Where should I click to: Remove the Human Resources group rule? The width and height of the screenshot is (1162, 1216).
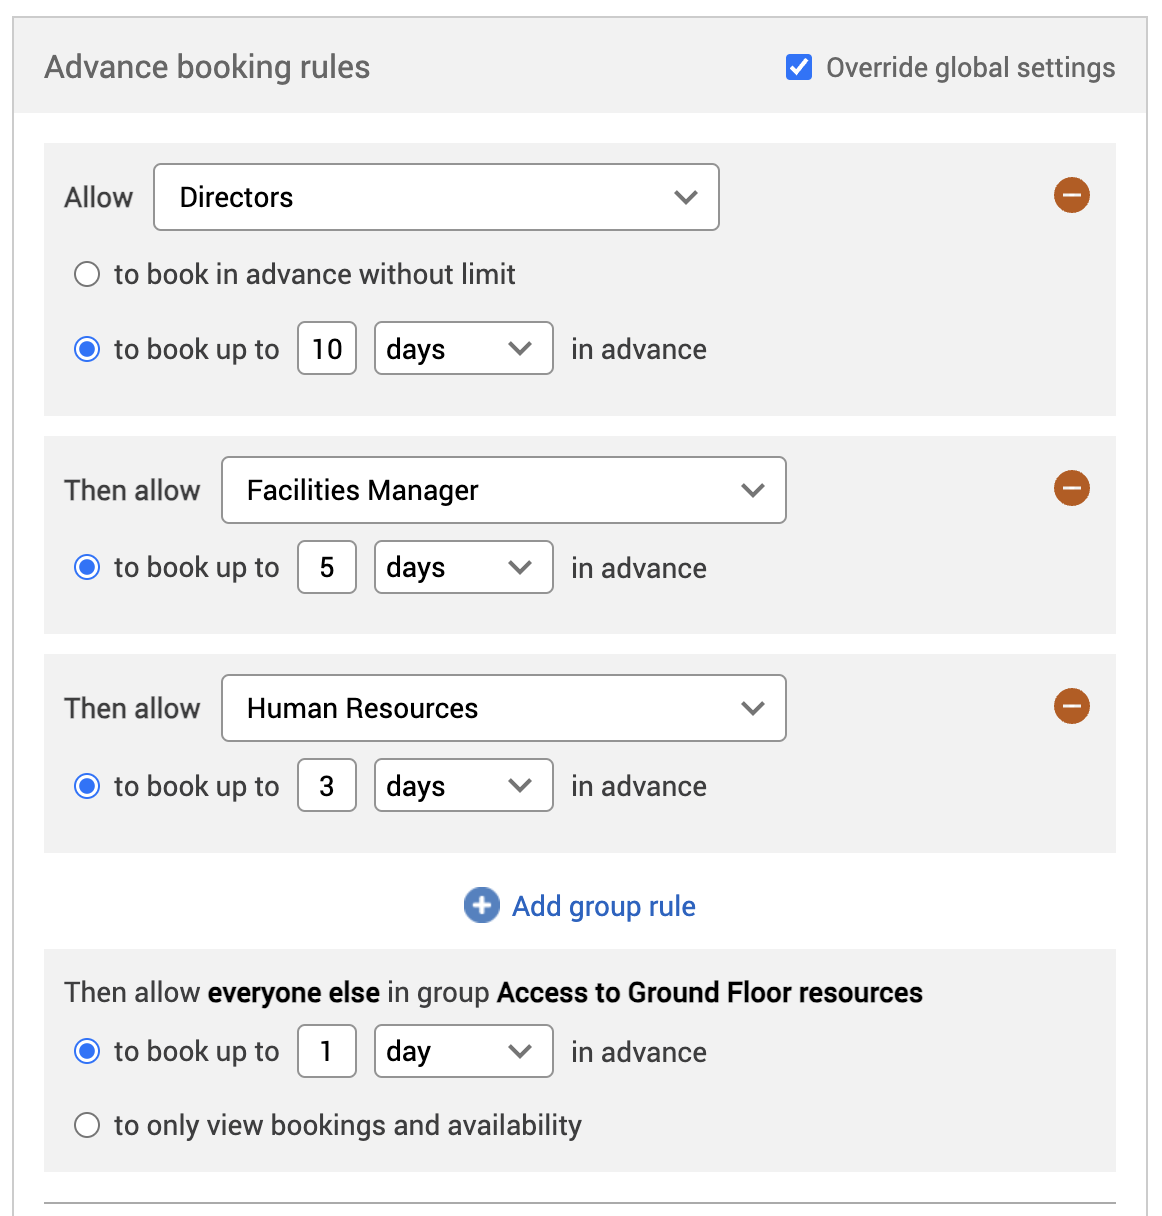[x=1071, y=706]
